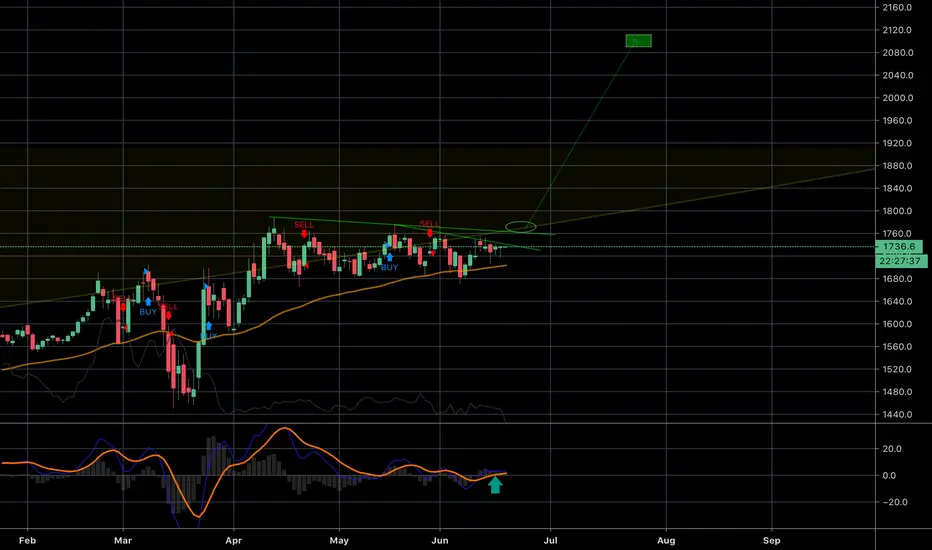Image resolution: width=932 pixels, height=550 pixels.
Task: Click the 1880.0 price axis label
Action: tap(898, 166)
